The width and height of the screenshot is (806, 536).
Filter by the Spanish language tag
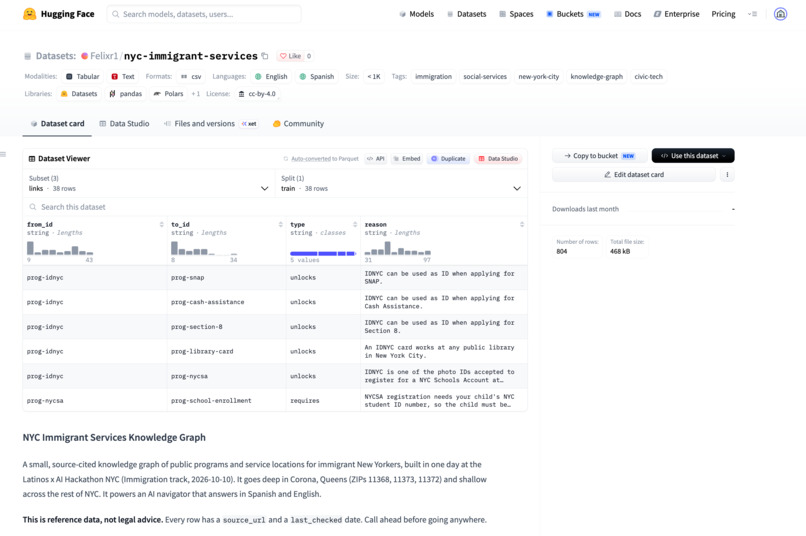point(317,76)
